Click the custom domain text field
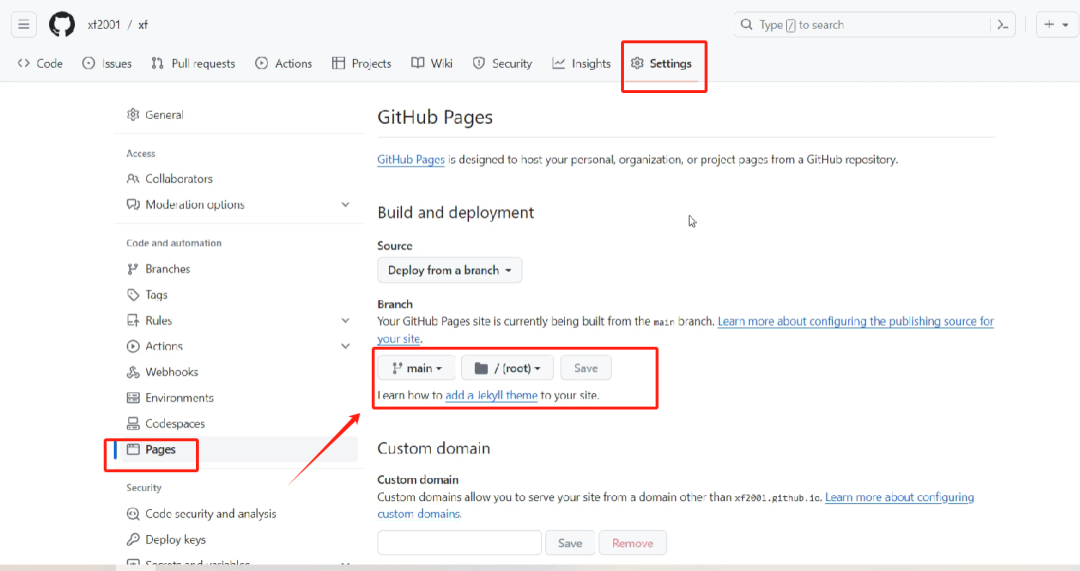Screen dimensions: 1080x571 (x=459, y=543)
